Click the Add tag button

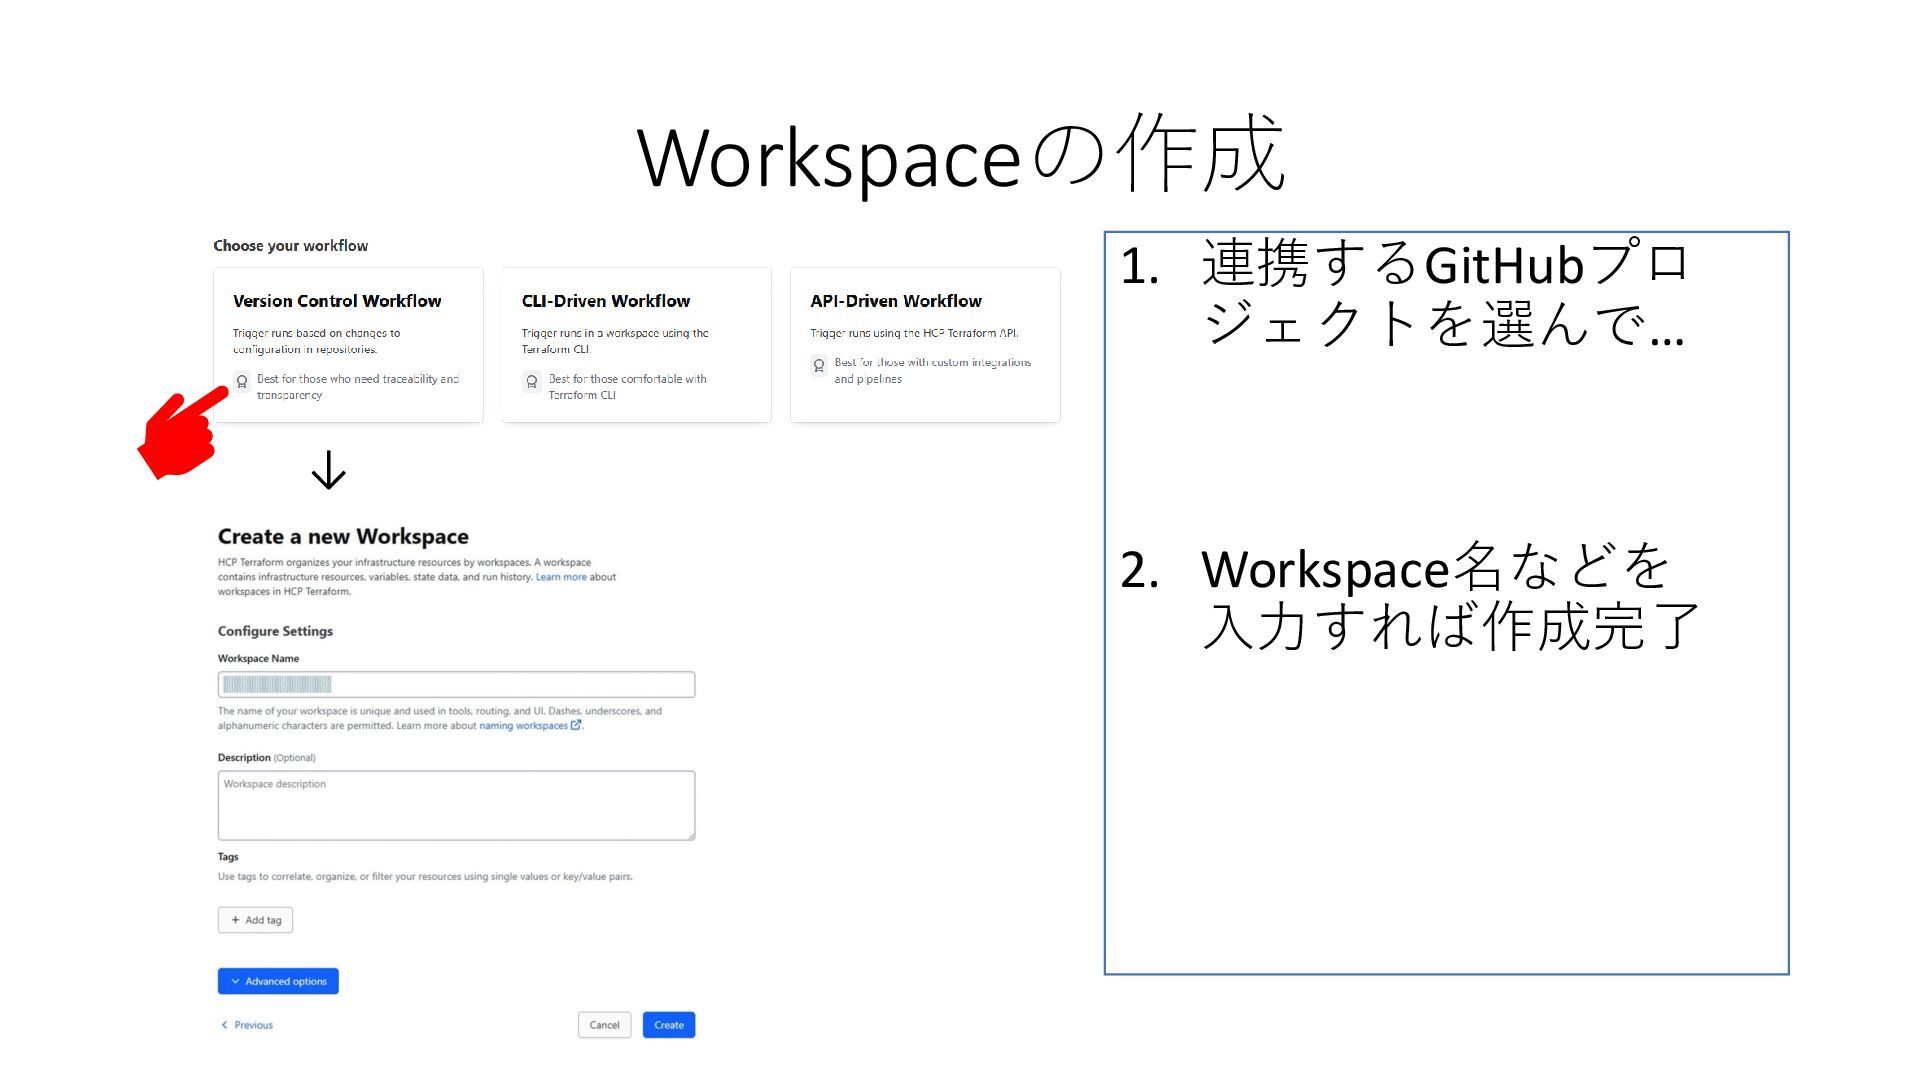(x=256, y=920)
